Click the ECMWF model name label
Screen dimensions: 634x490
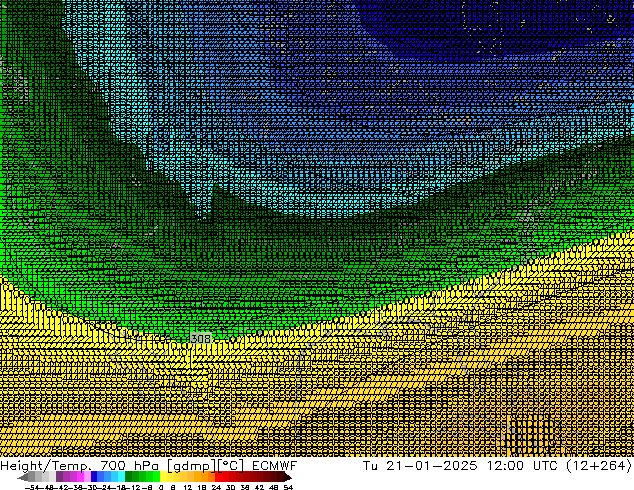[274, 466]
